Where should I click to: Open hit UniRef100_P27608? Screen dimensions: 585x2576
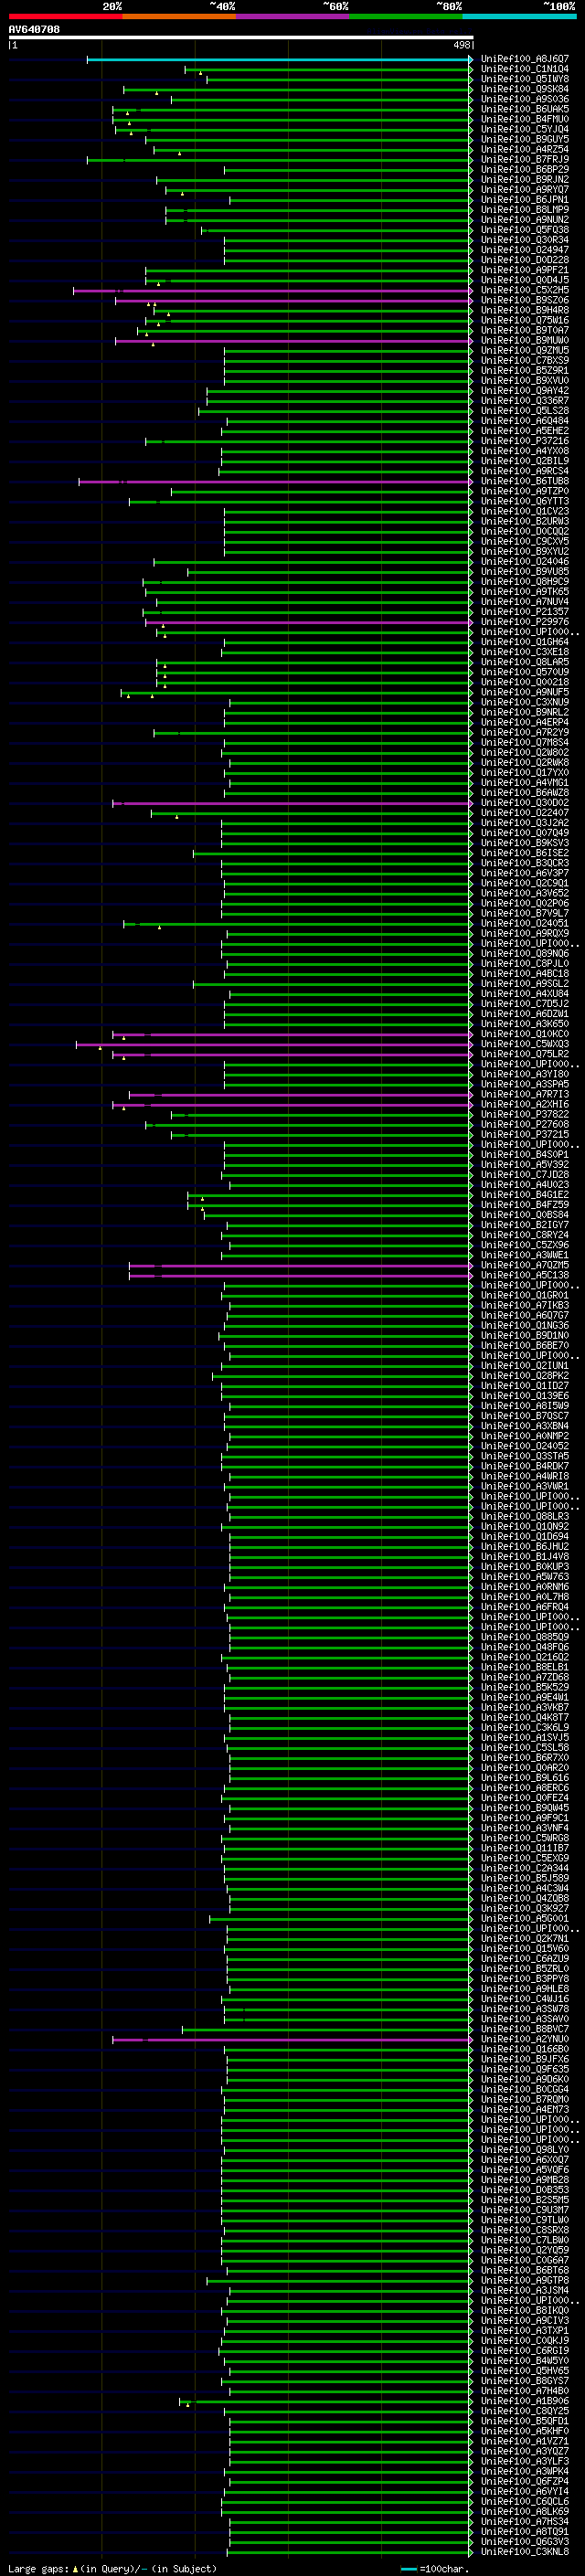(x=524, y=1124)
